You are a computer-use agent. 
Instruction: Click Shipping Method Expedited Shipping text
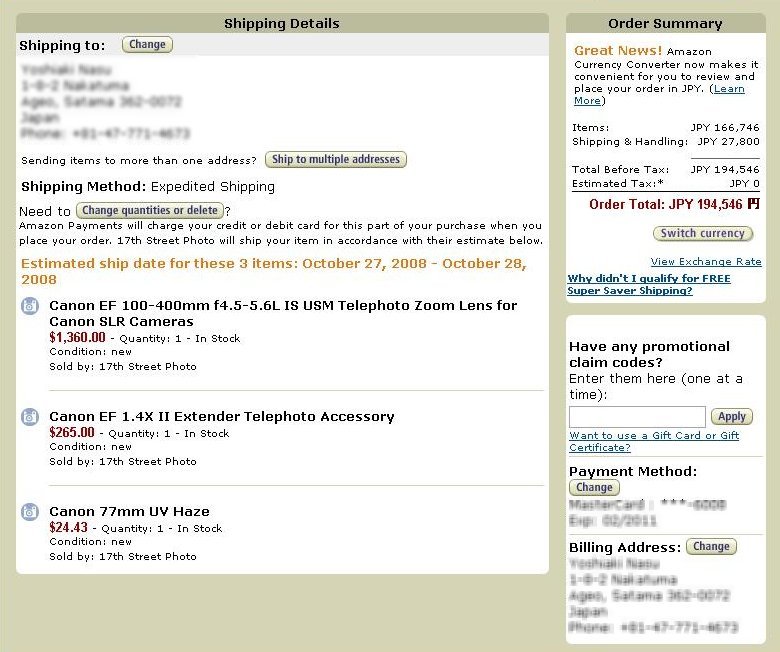coord(148,186)
